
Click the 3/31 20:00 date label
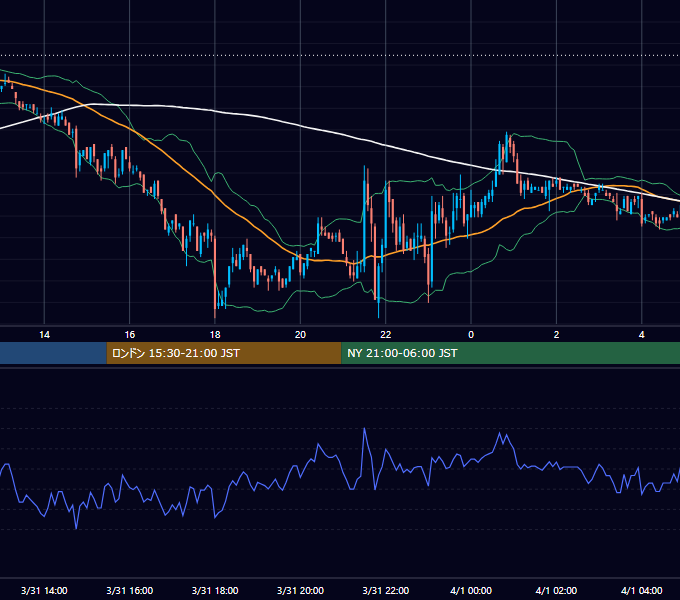[x=300, y=590]
